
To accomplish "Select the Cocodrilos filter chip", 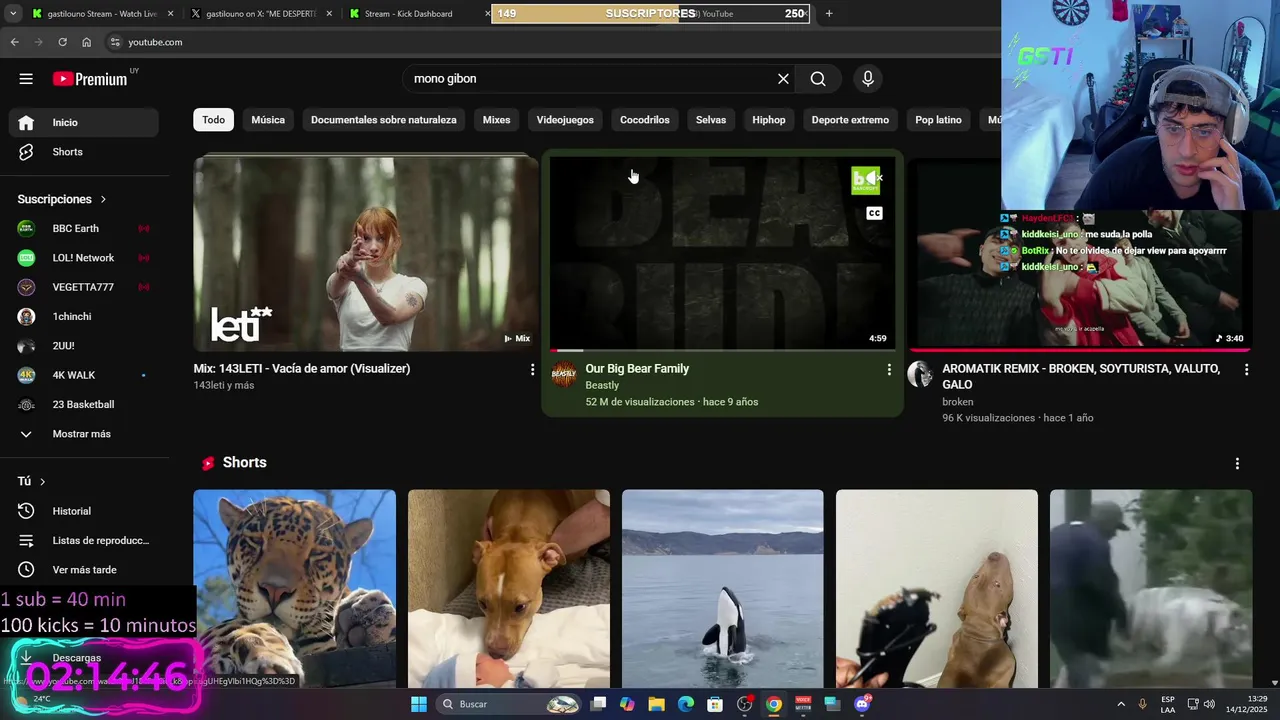I will pos(645,120).
